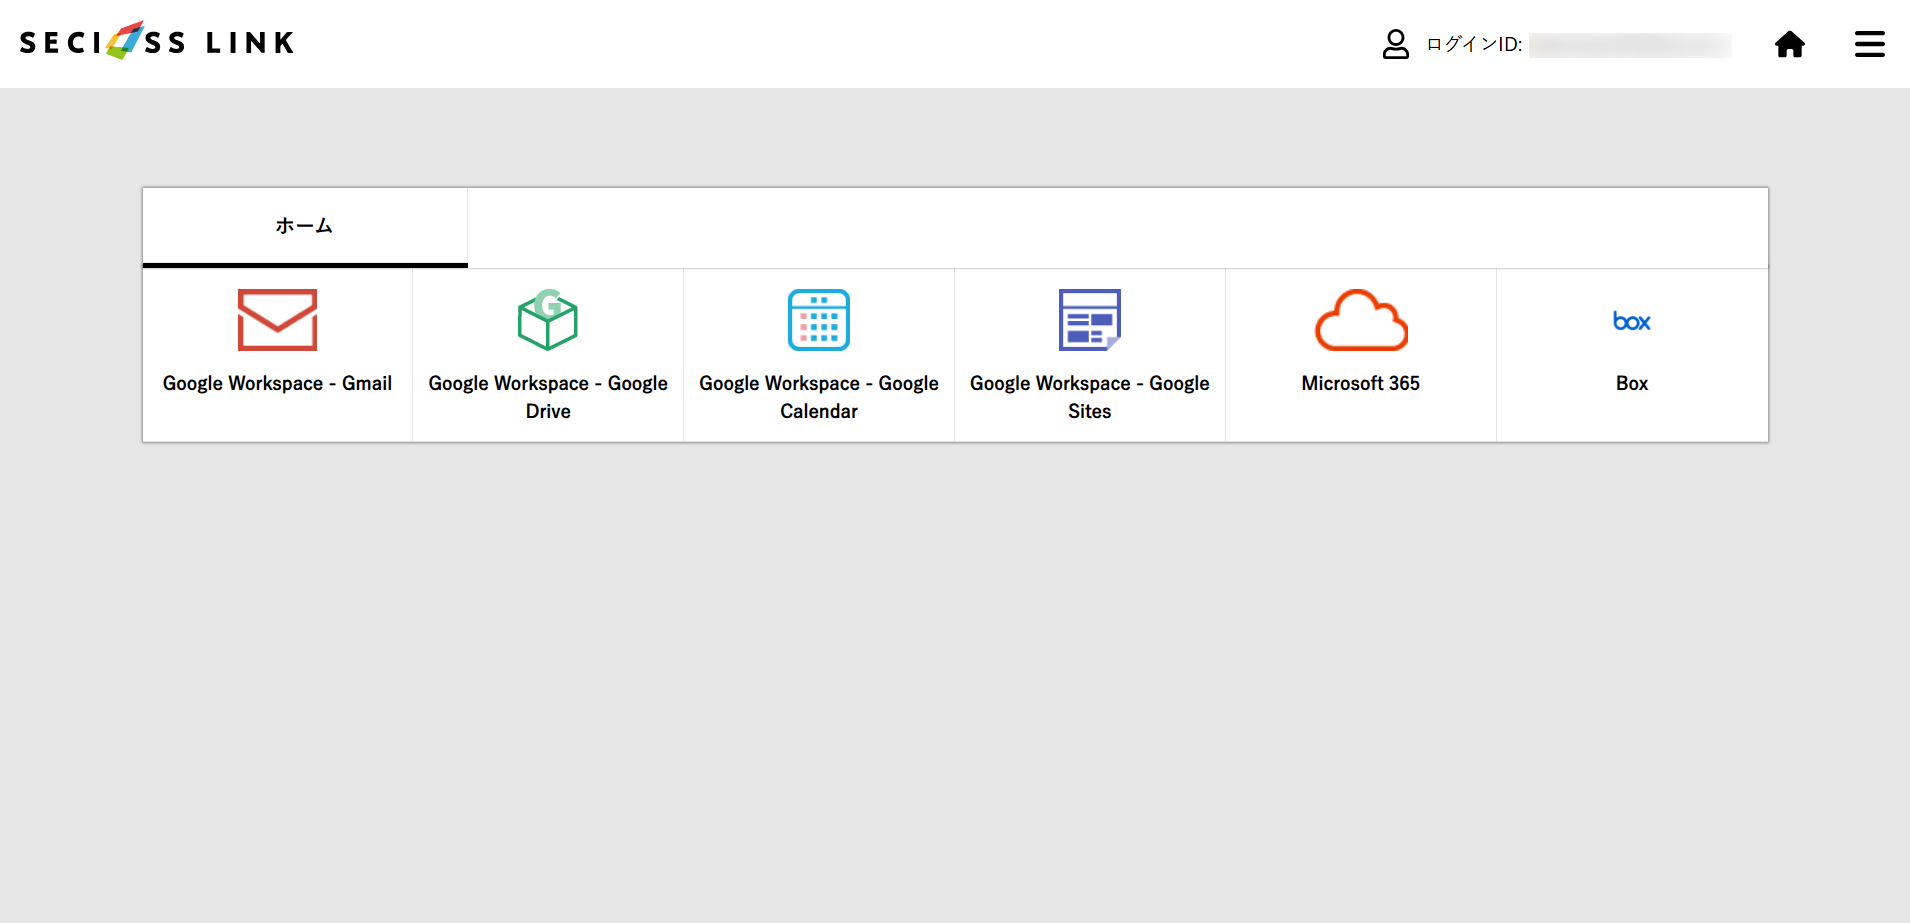Image resolution: width=1910 pixels, height=923 pixels.
Task: Click the Microsoft 365 label
Action: click(1361, 383)
